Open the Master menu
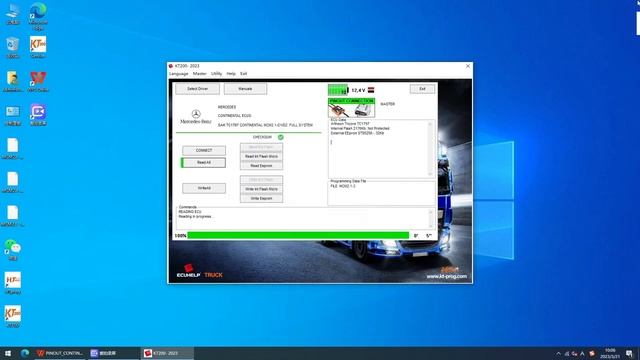The width and height of the screenshot is (640, 360). click(200, 74)
